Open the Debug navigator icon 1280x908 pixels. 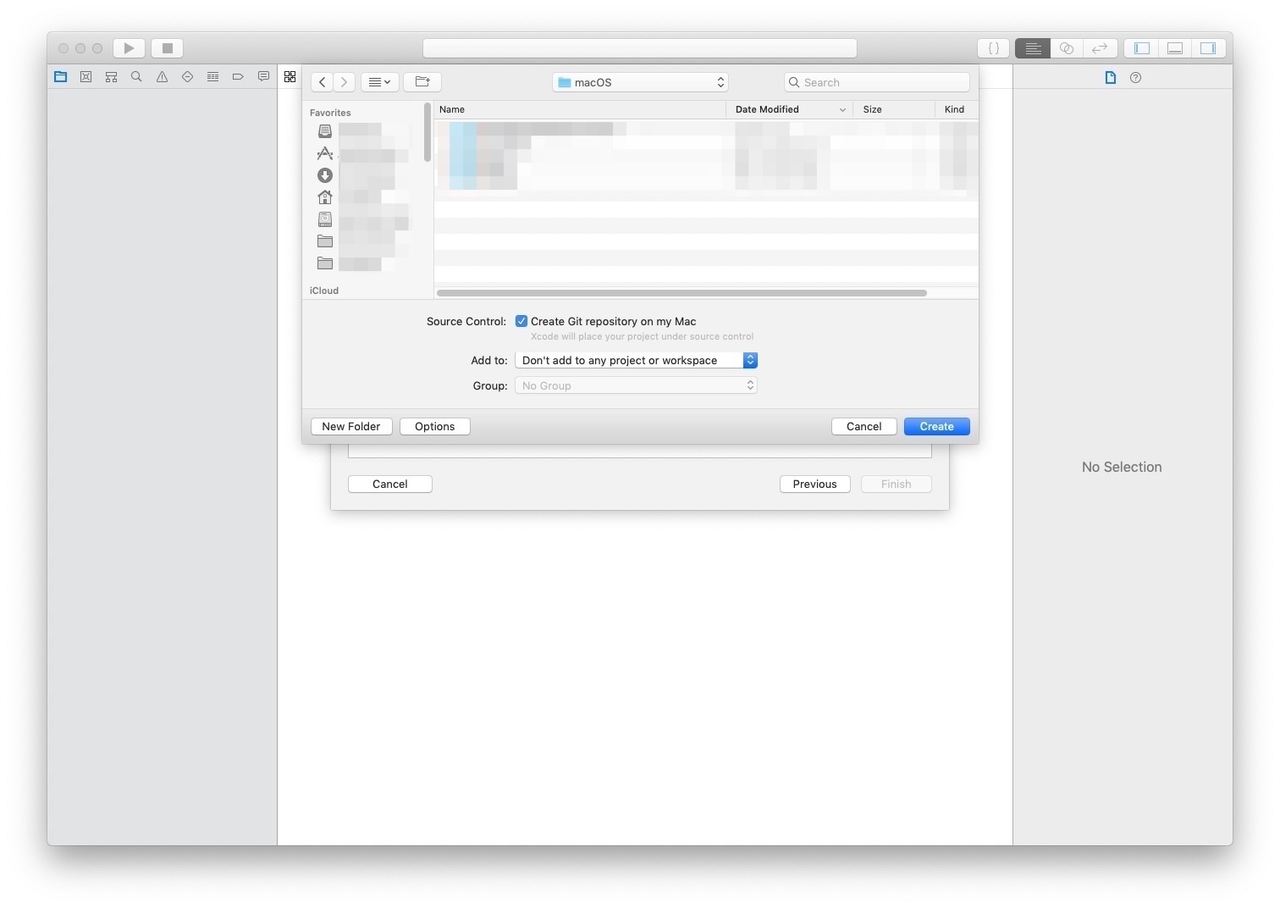pyautogui.click(x=213, y=77)
